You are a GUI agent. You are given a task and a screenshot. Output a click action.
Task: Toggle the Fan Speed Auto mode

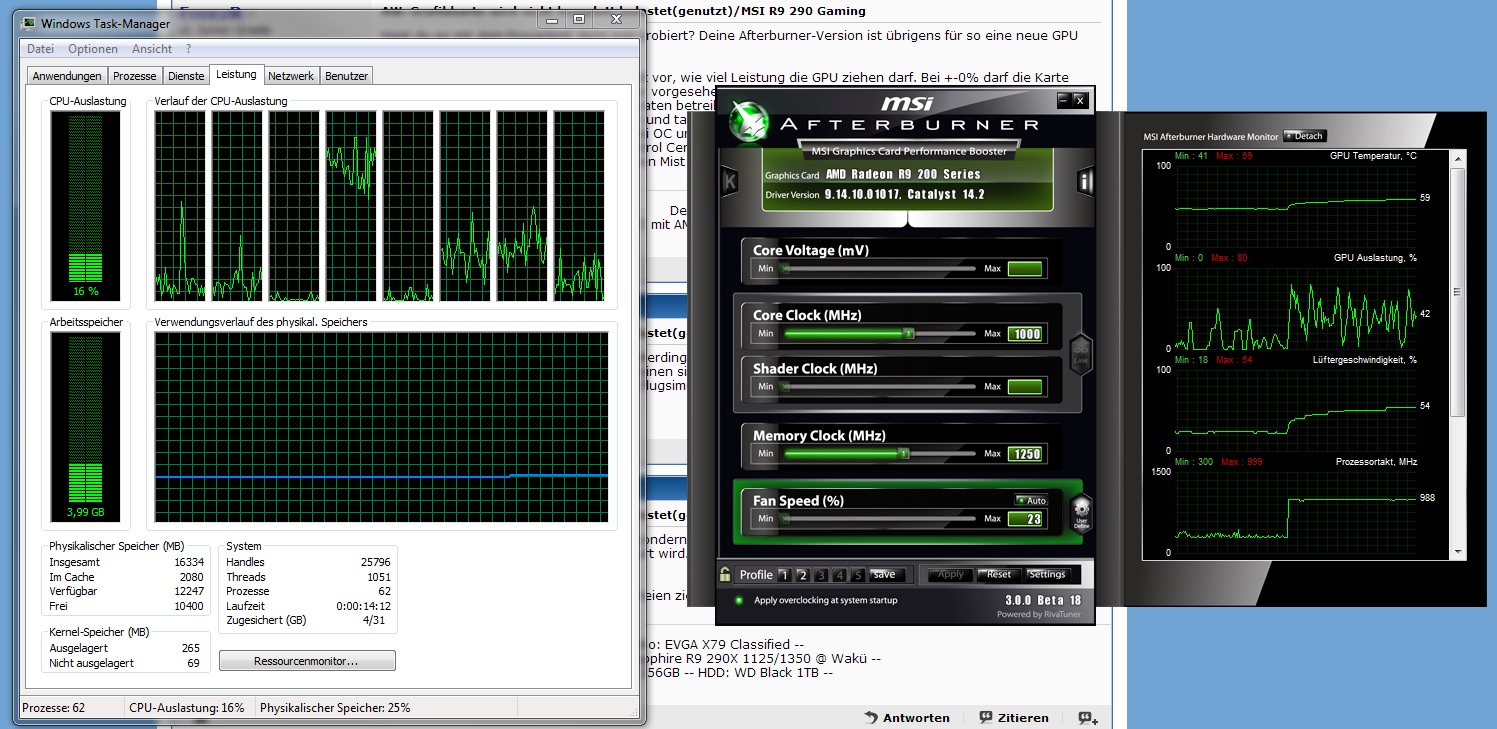click(1031, 500)
